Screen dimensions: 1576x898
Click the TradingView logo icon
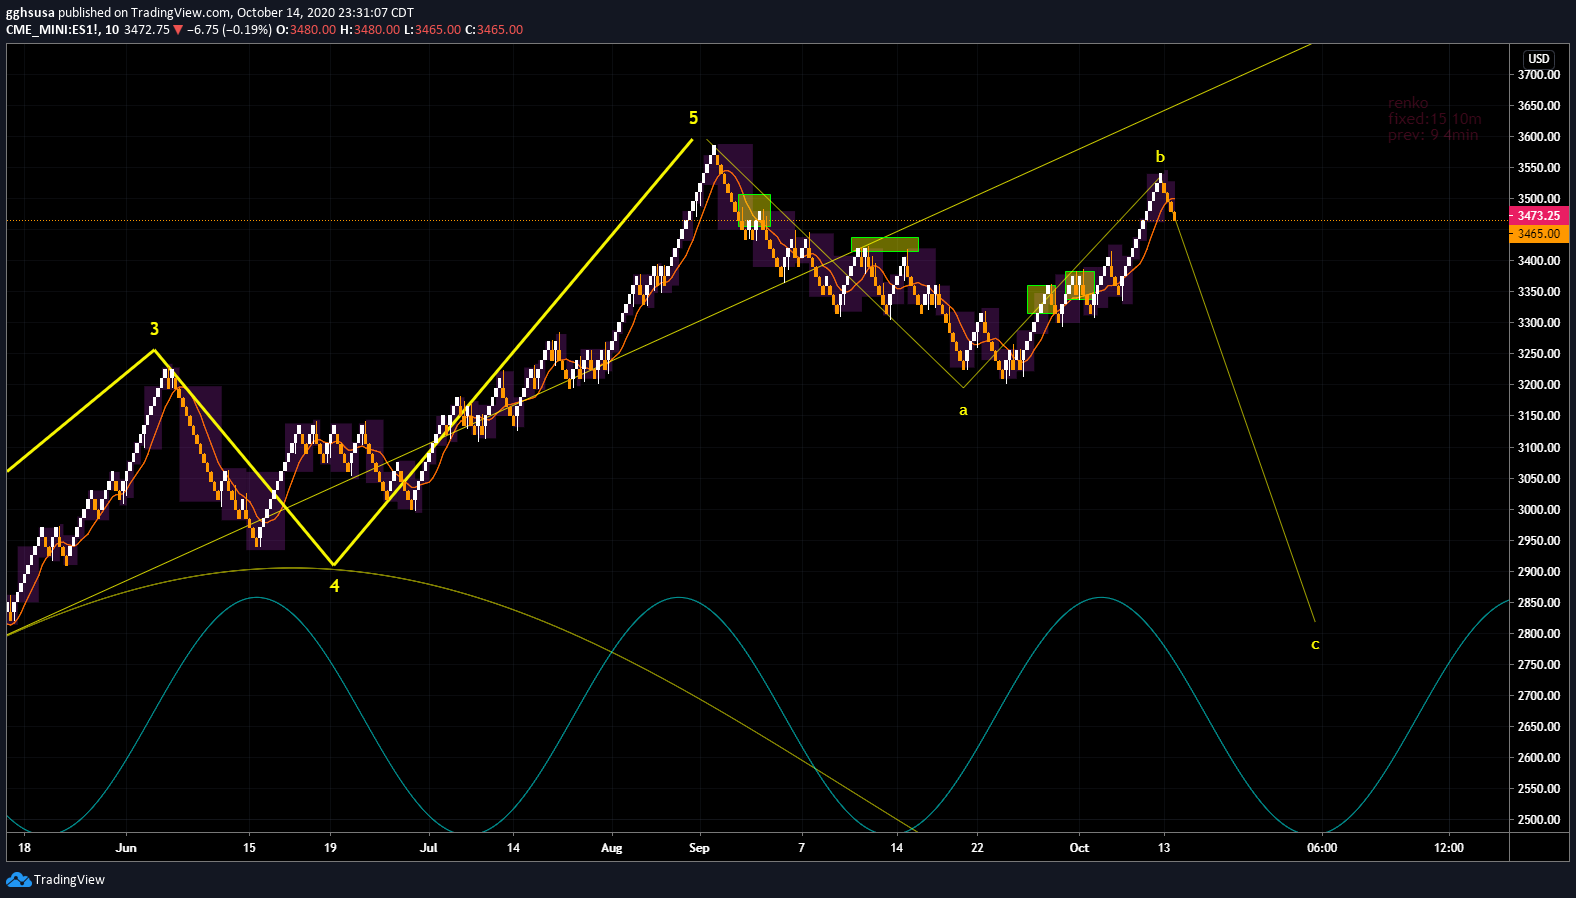point(18,879)
